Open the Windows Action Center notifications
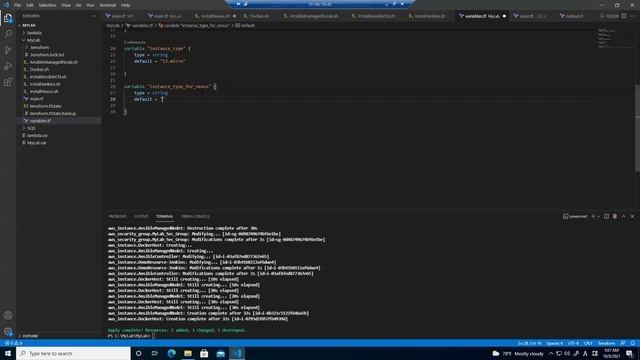 [629, 353]
